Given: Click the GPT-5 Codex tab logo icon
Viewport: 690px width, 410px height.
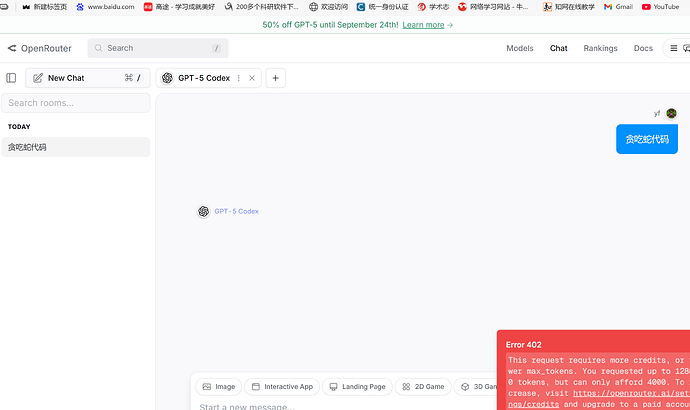Looking at the screenshot, I should coord(167,78).
